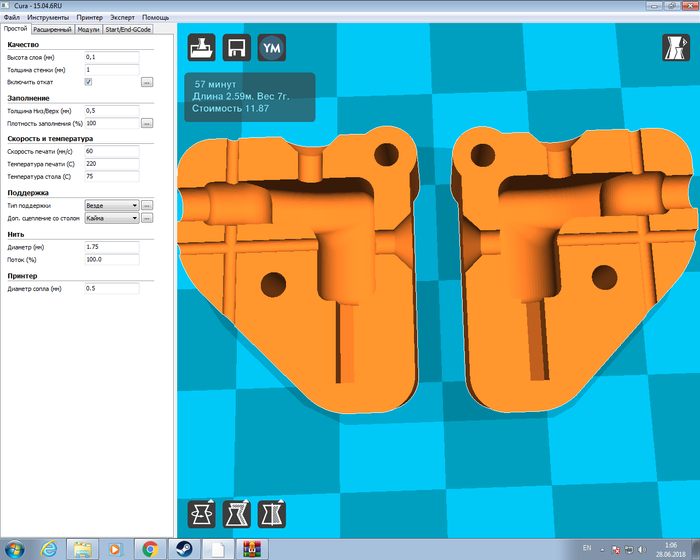
Task: Open fill density ellipsis settings button
Action: click(146, 123)
